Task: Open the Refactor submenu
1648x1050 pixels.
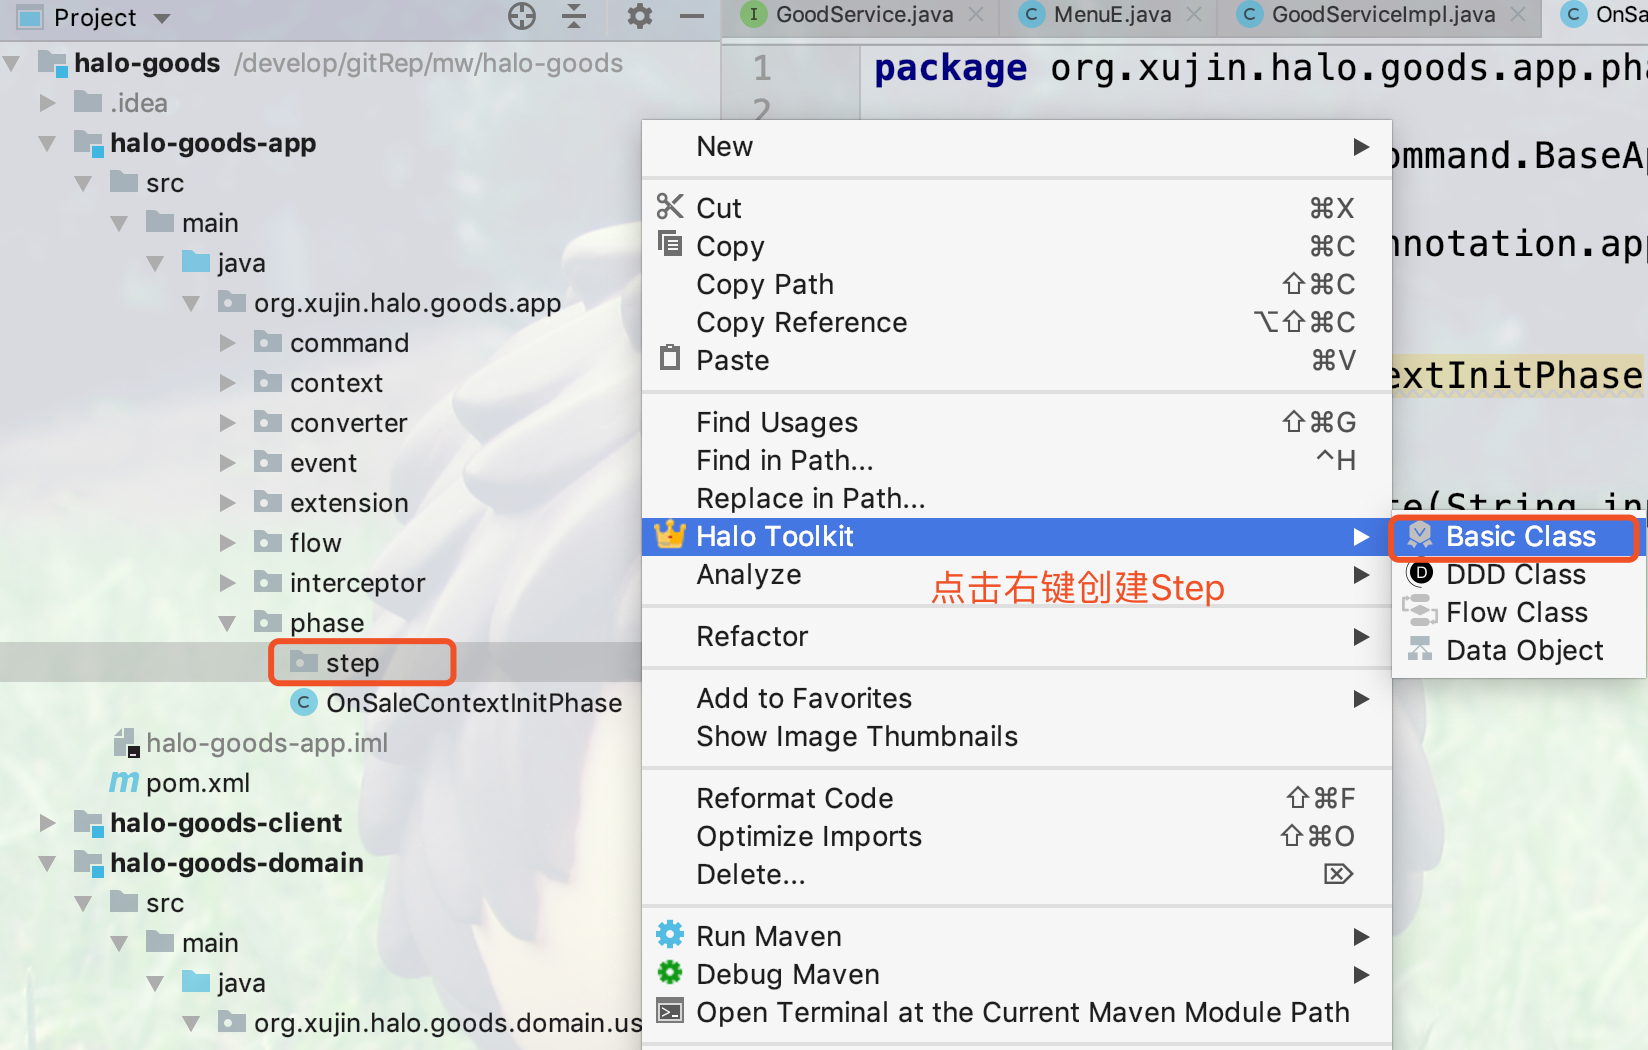Action: point(1016,636)
